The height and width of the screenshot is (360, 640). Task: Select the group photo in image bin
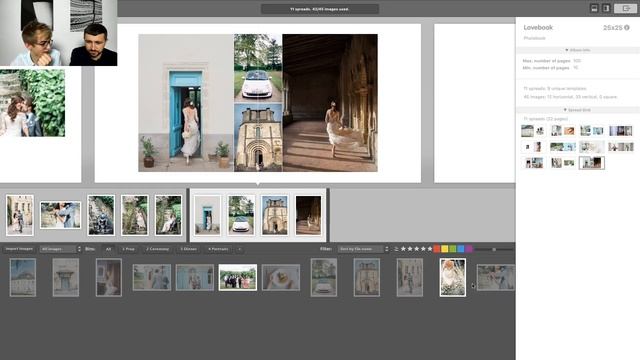click(x=238, y=277)
